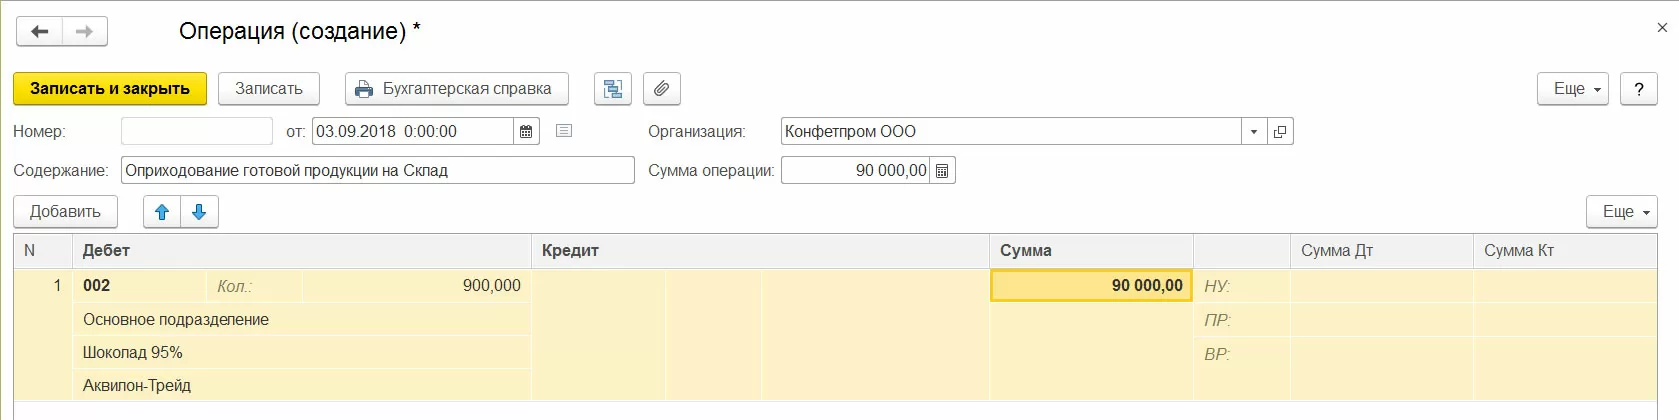1679x420 pixels.
Task: Click the paperclip attachments icon
Action: [x=661, y=89]
